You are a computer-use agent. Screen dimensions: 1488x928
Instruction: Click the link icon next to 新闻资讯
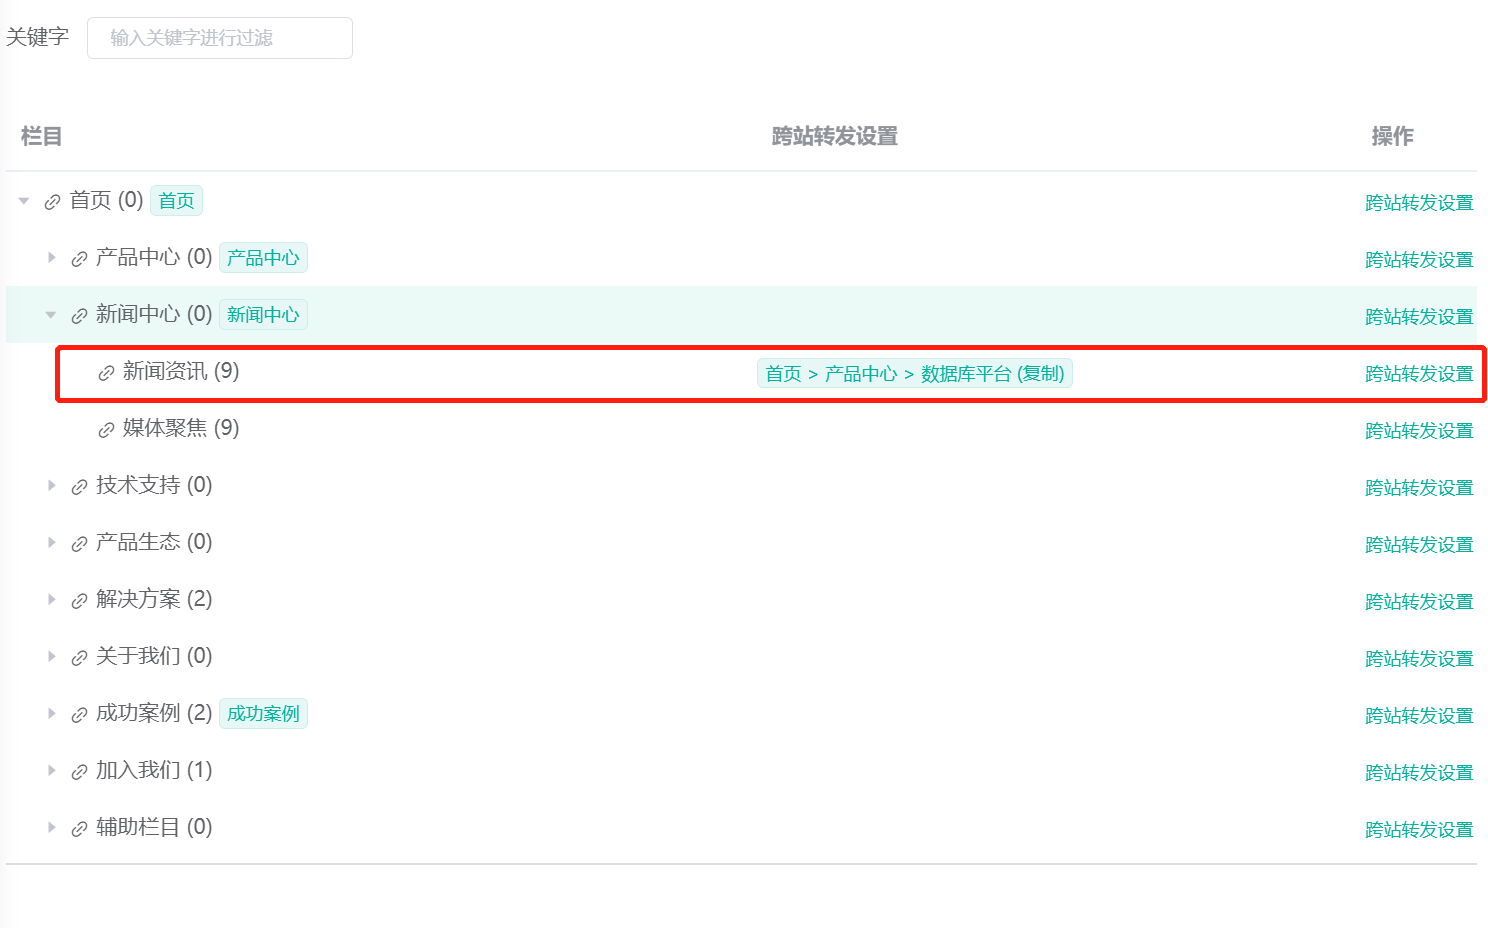[x=107, y=373]
